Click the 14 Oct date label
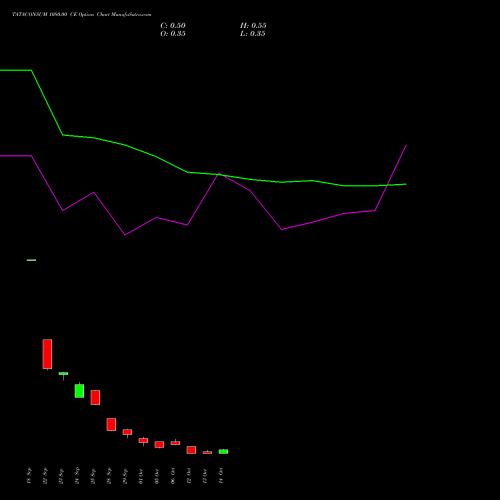The height and width of the screenshot is (500, 500). [221, 476]
